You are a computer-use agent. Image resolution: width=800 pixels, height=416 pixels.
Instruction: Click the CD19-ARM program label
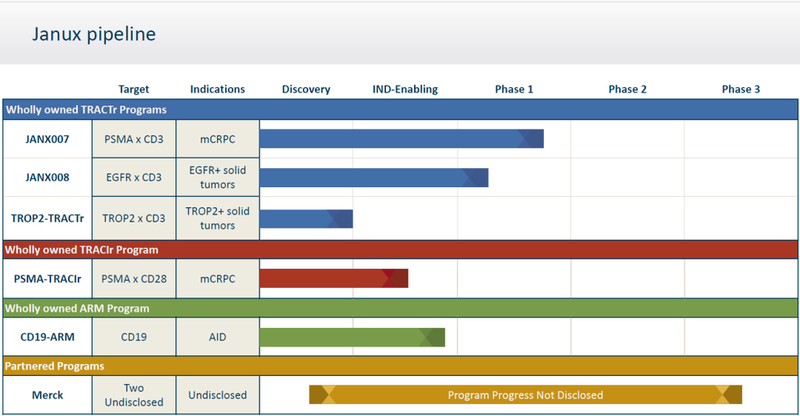pos(47,337)
